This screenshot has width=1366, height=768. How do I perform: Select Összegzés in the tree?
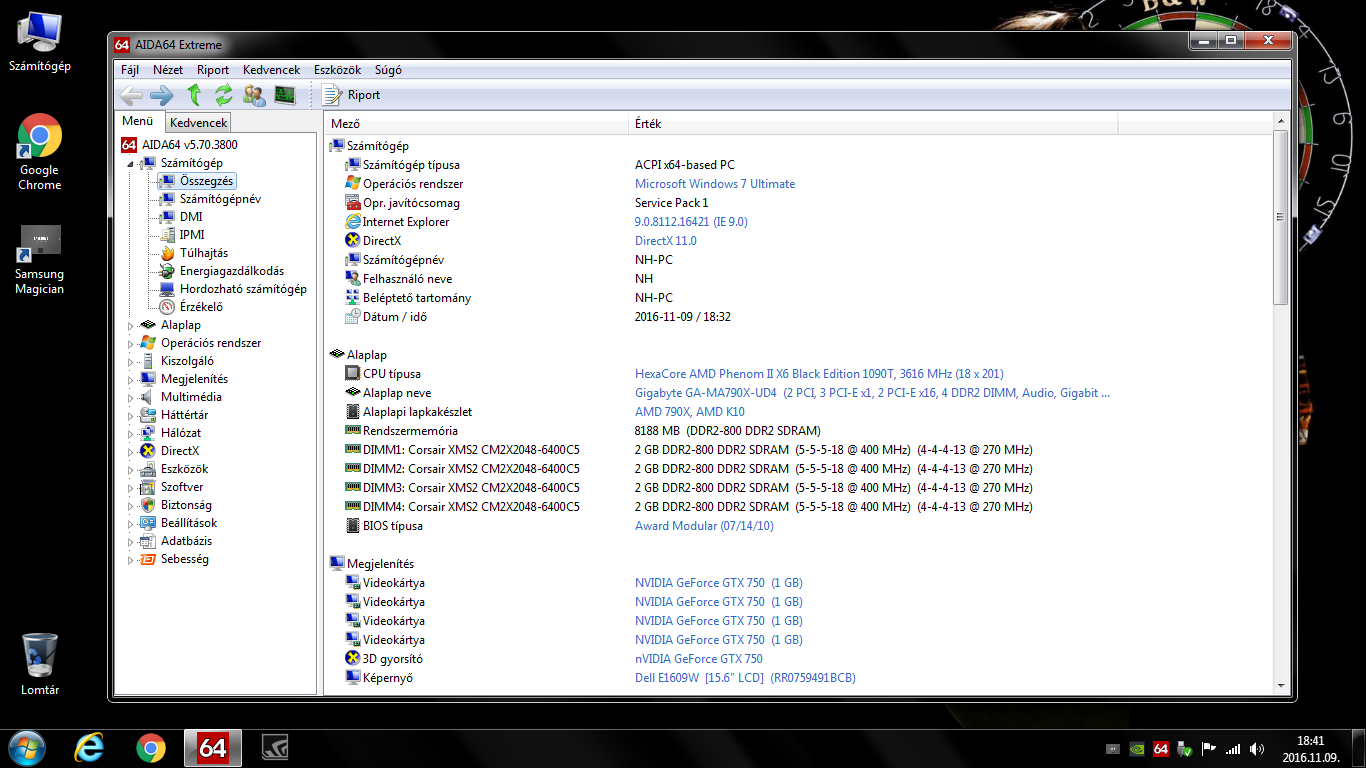tap(207, 181)
